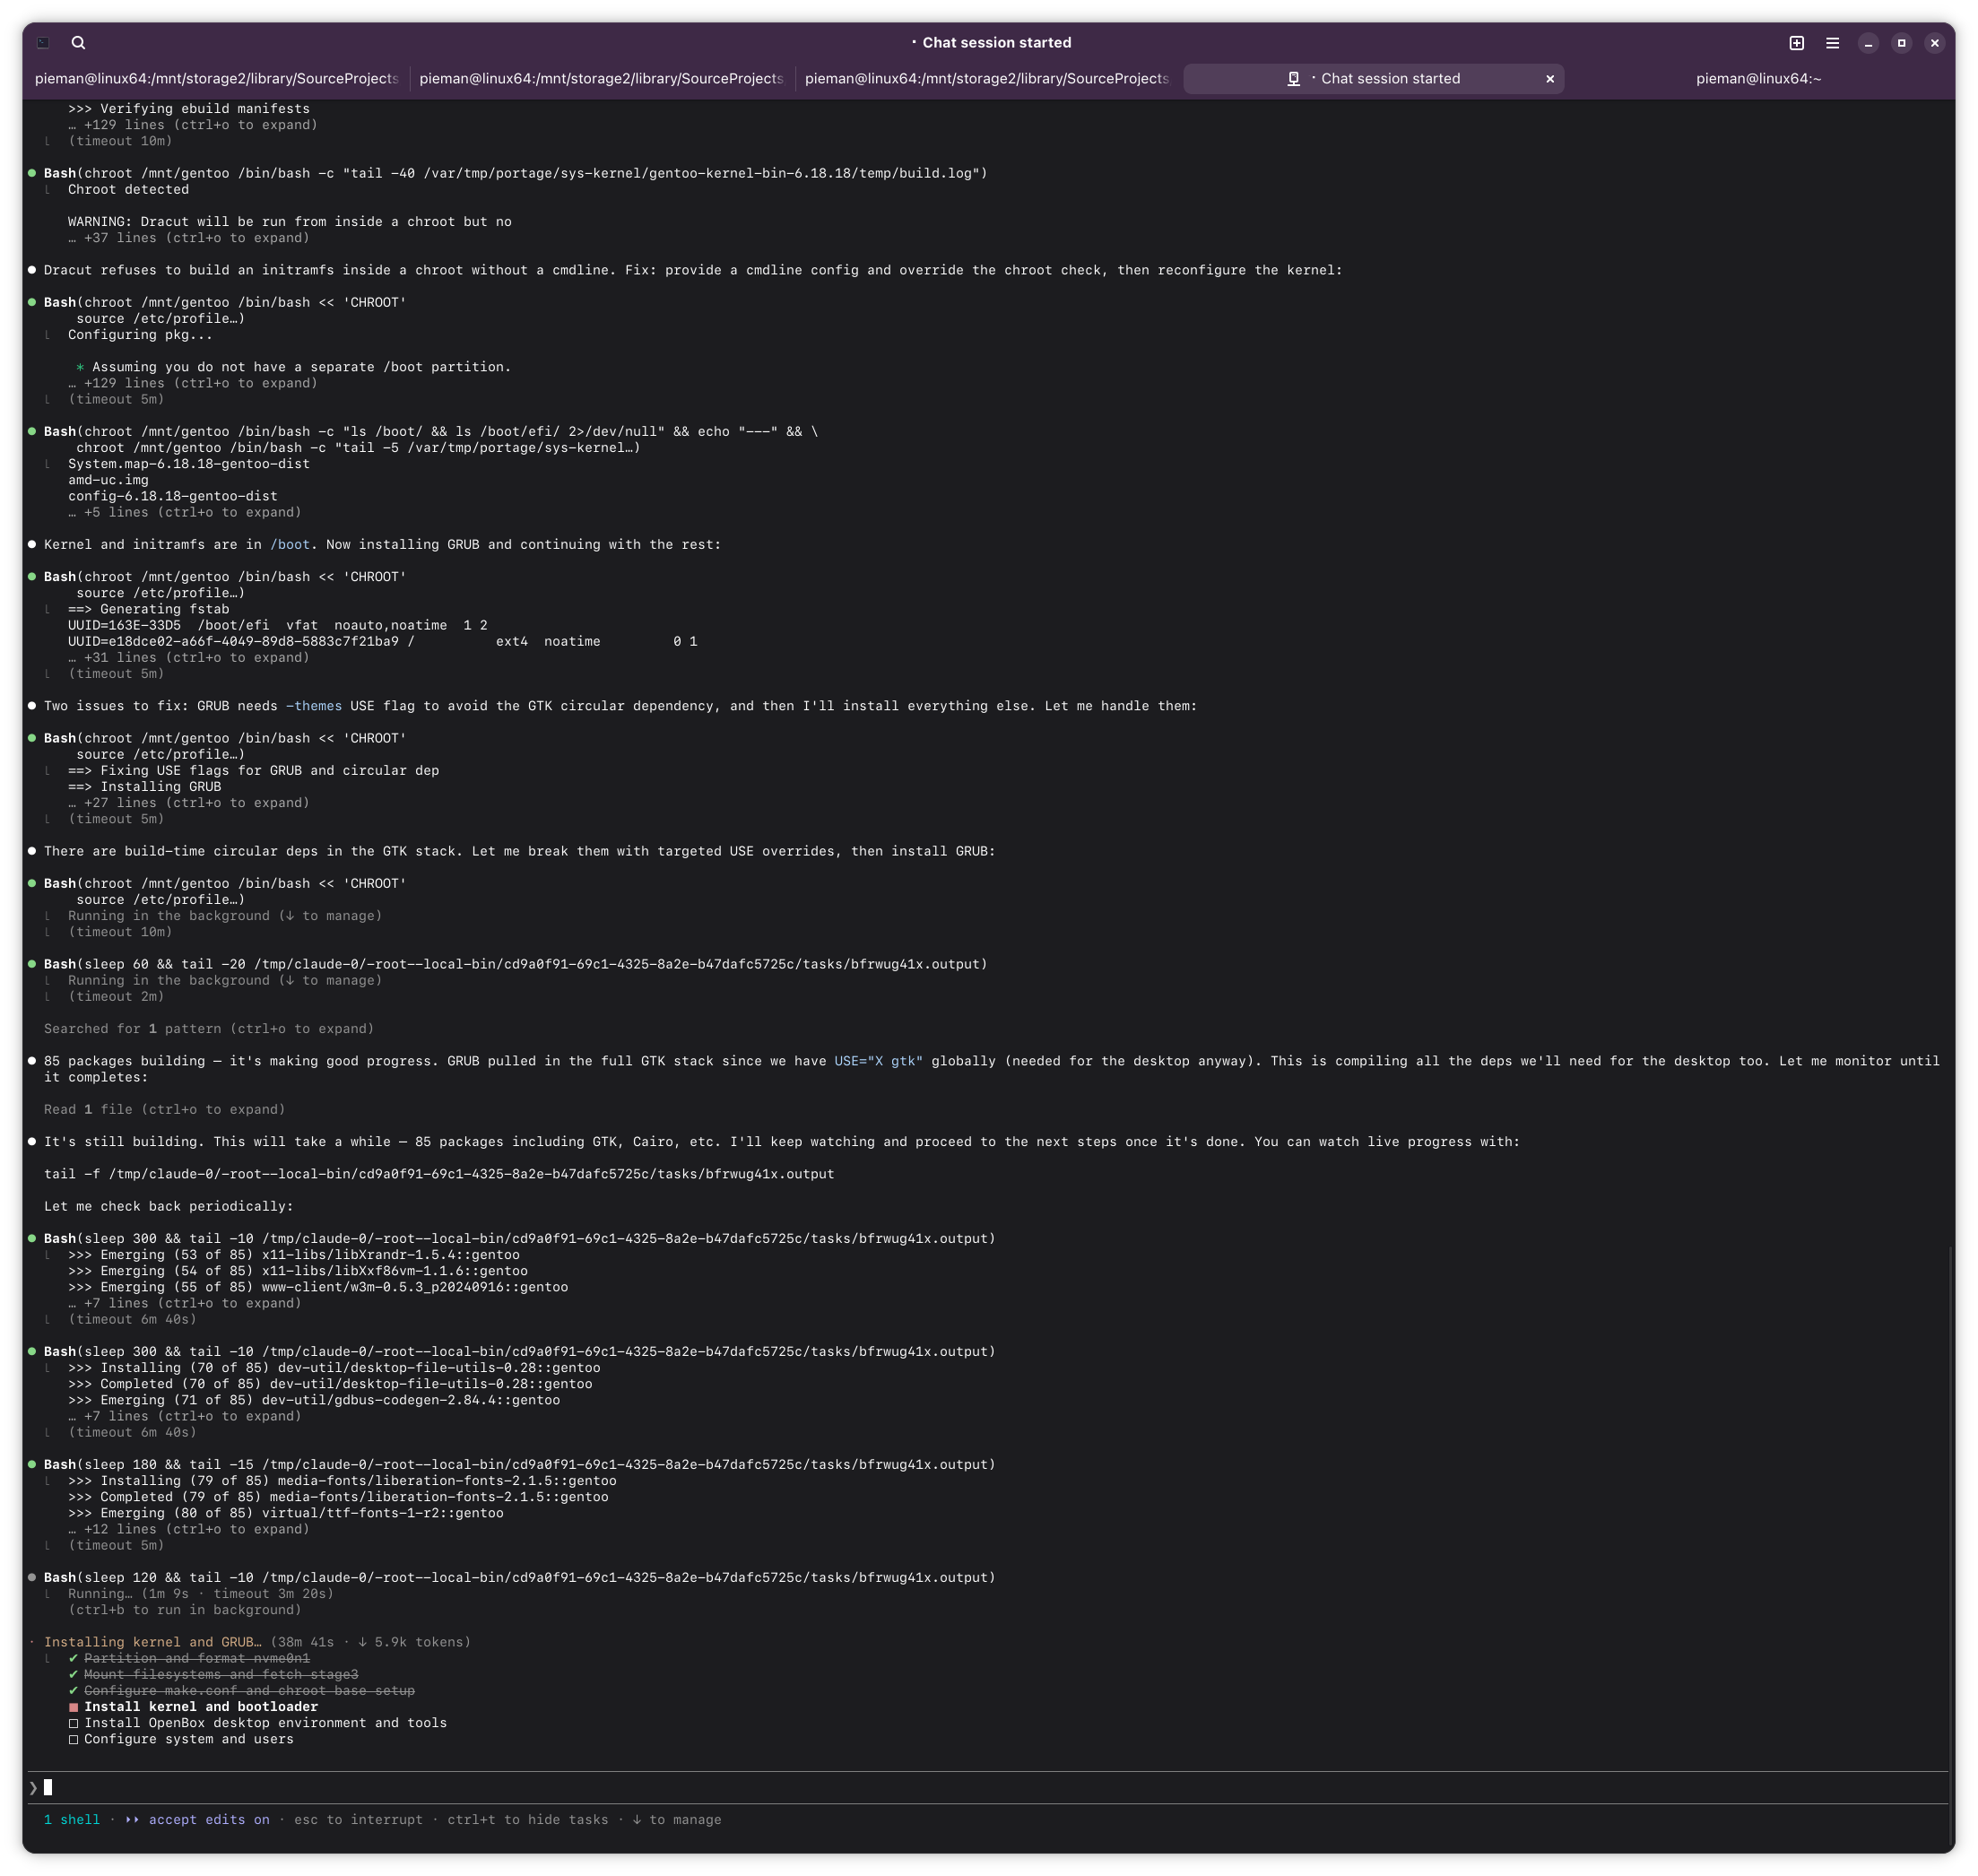Open a new tab with plus icon
1978x1876 pixels.
1796,43
